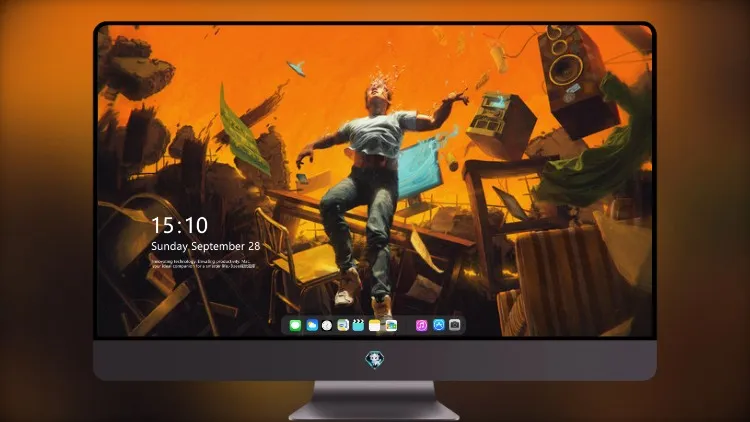Open the blue App Store icon
The image size is (750, 422).
click(x=439, y=325)
